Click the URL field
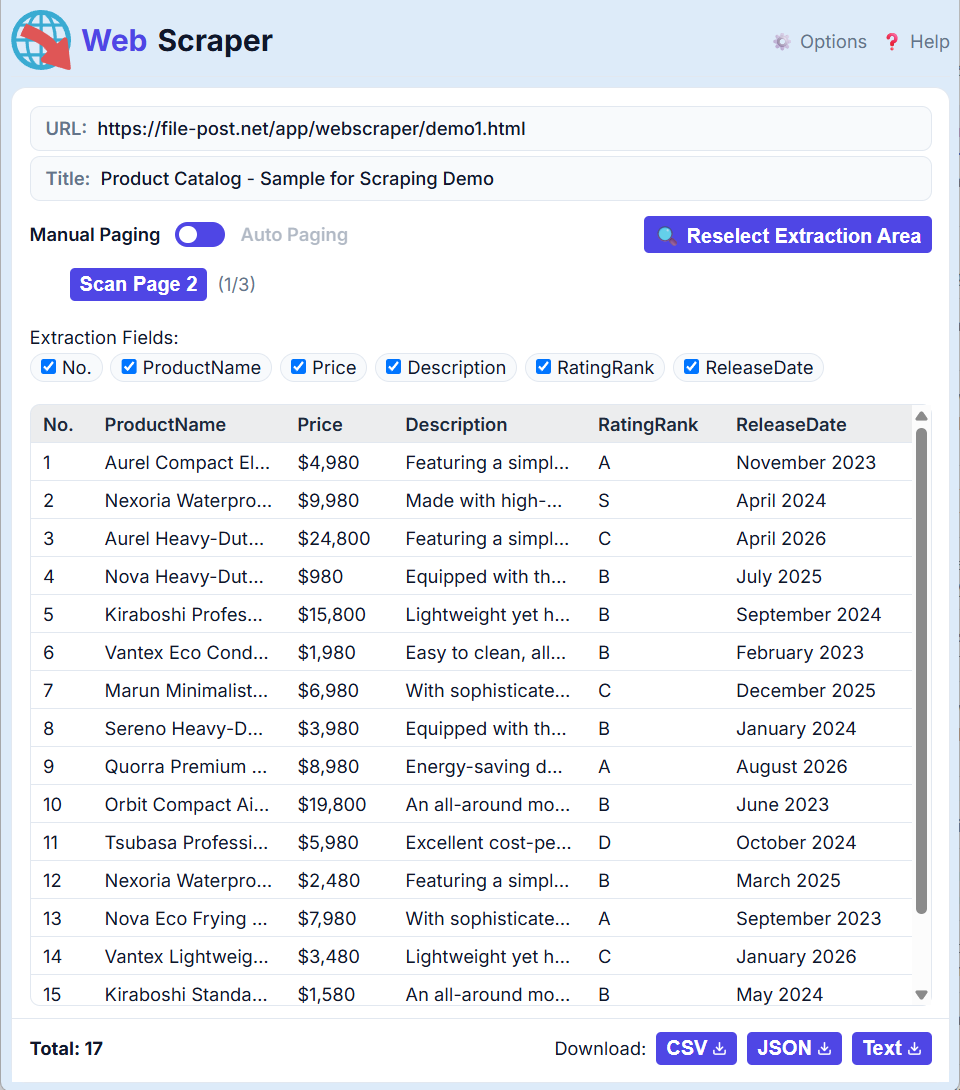This screenshot has height=1090, width=960. tap(481, 129)
